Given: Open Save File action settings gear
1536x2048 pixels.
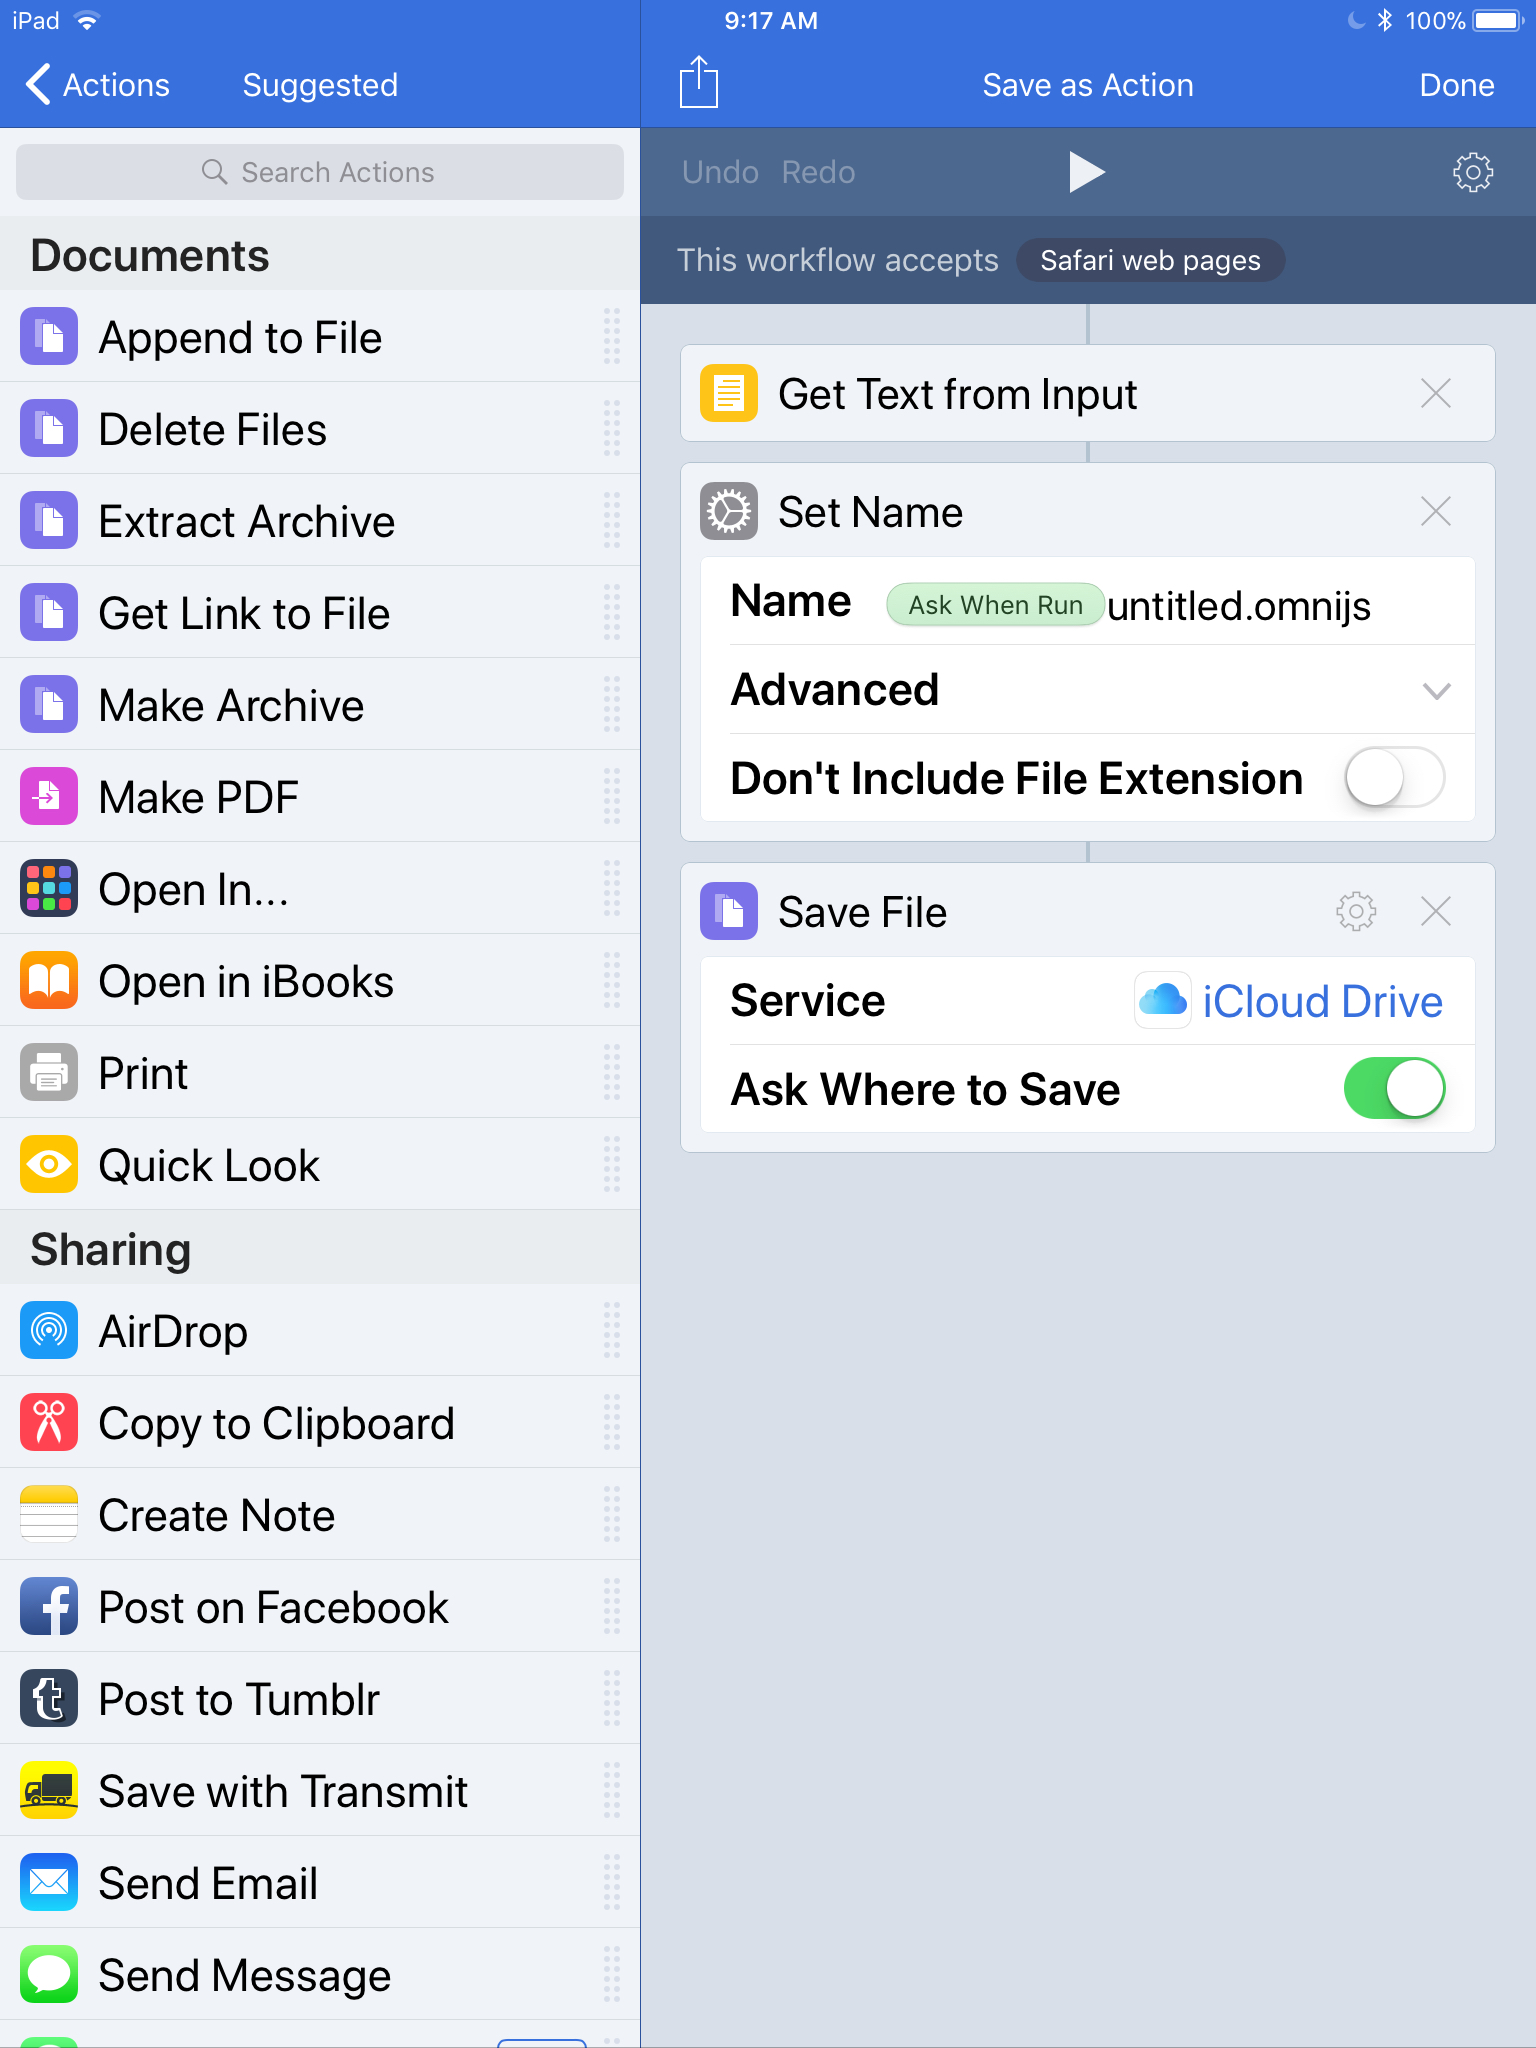Looking at the screenshot, I should tap(1356, 911).
